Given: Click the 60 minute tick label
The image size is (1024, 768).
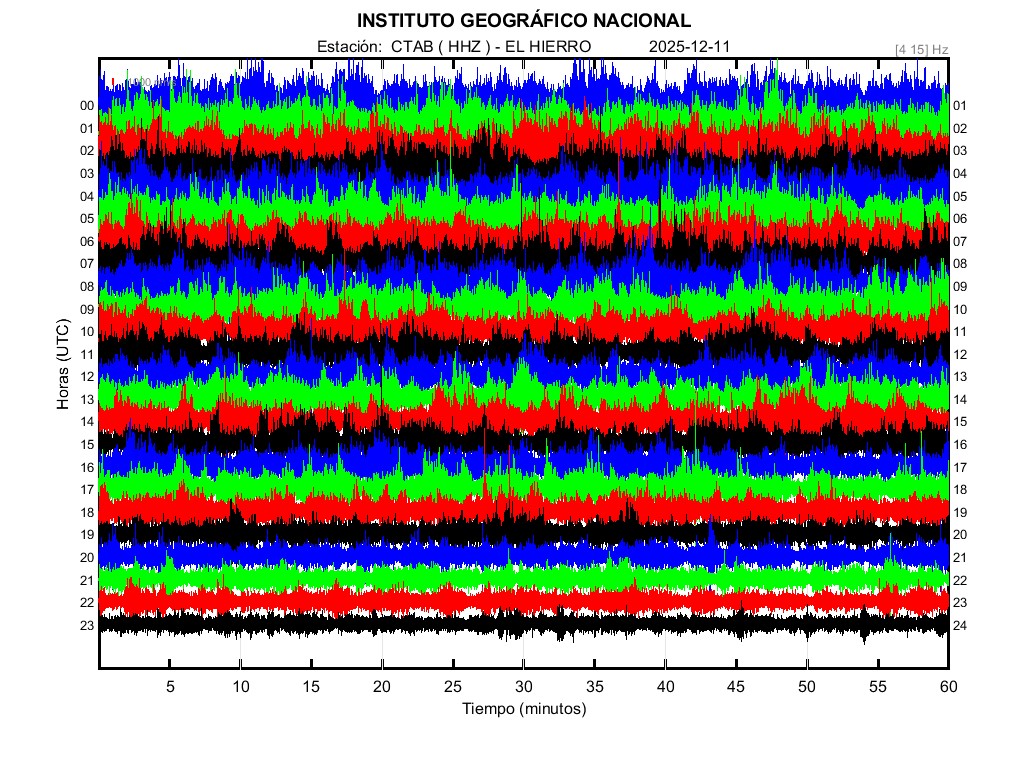Looking at the screenshot, I should click(x=948, y=687).
